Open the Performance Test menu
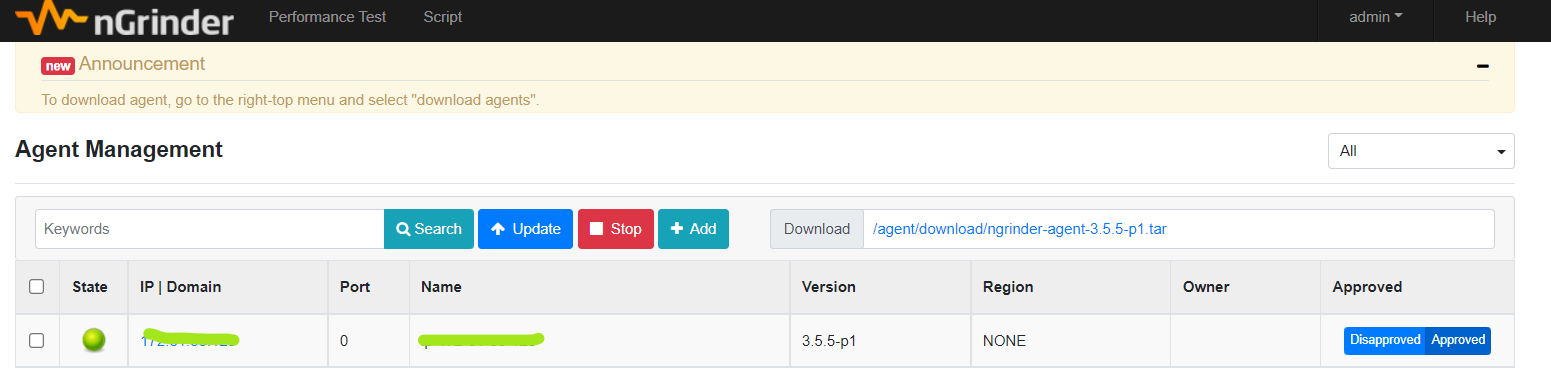This screenshot has width=1551, height=375. point(327,17)
